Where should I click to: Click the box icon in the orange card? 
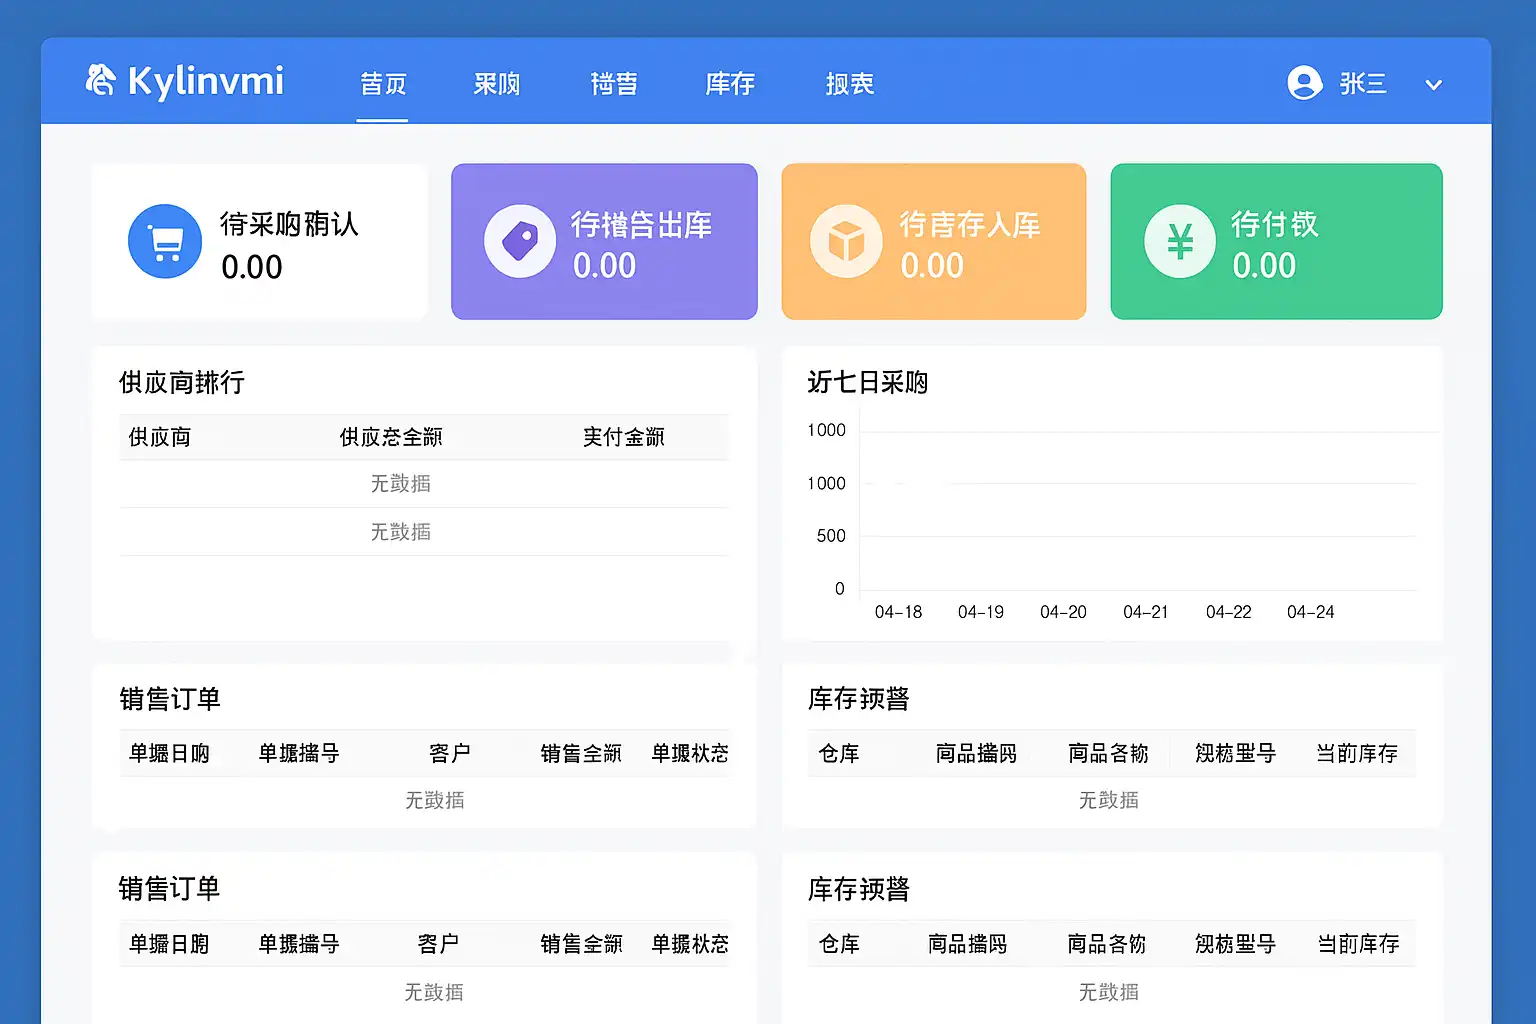coord(846,241)
